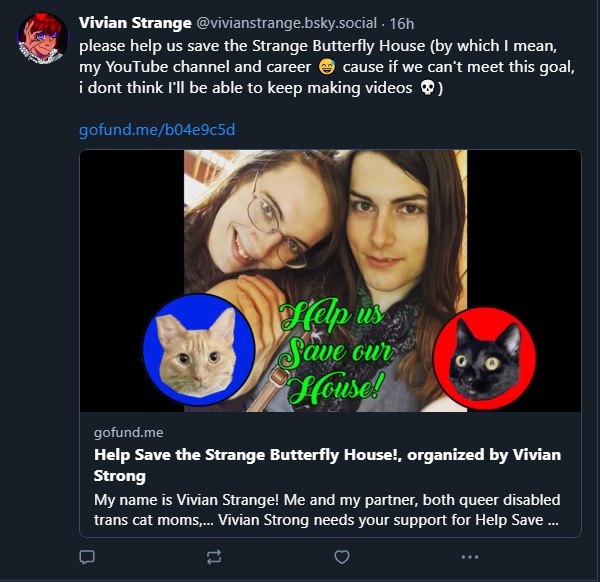The width and height of the screenshot is (600, 582).
Task: Click the gofund.me domain label in card
Action: click(128, 432)
